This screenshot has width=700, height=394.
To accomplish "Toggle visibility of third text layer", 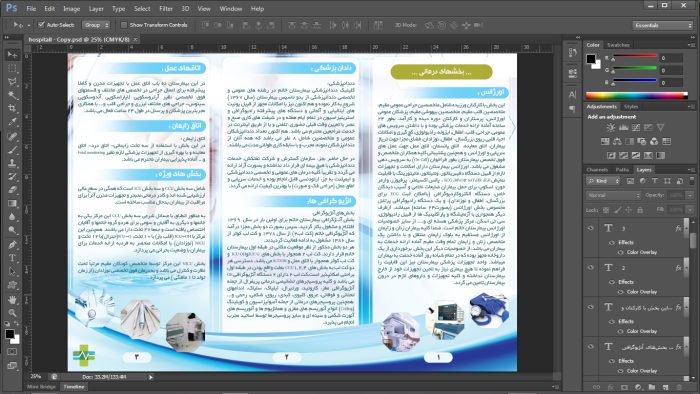I will point(591,307).
